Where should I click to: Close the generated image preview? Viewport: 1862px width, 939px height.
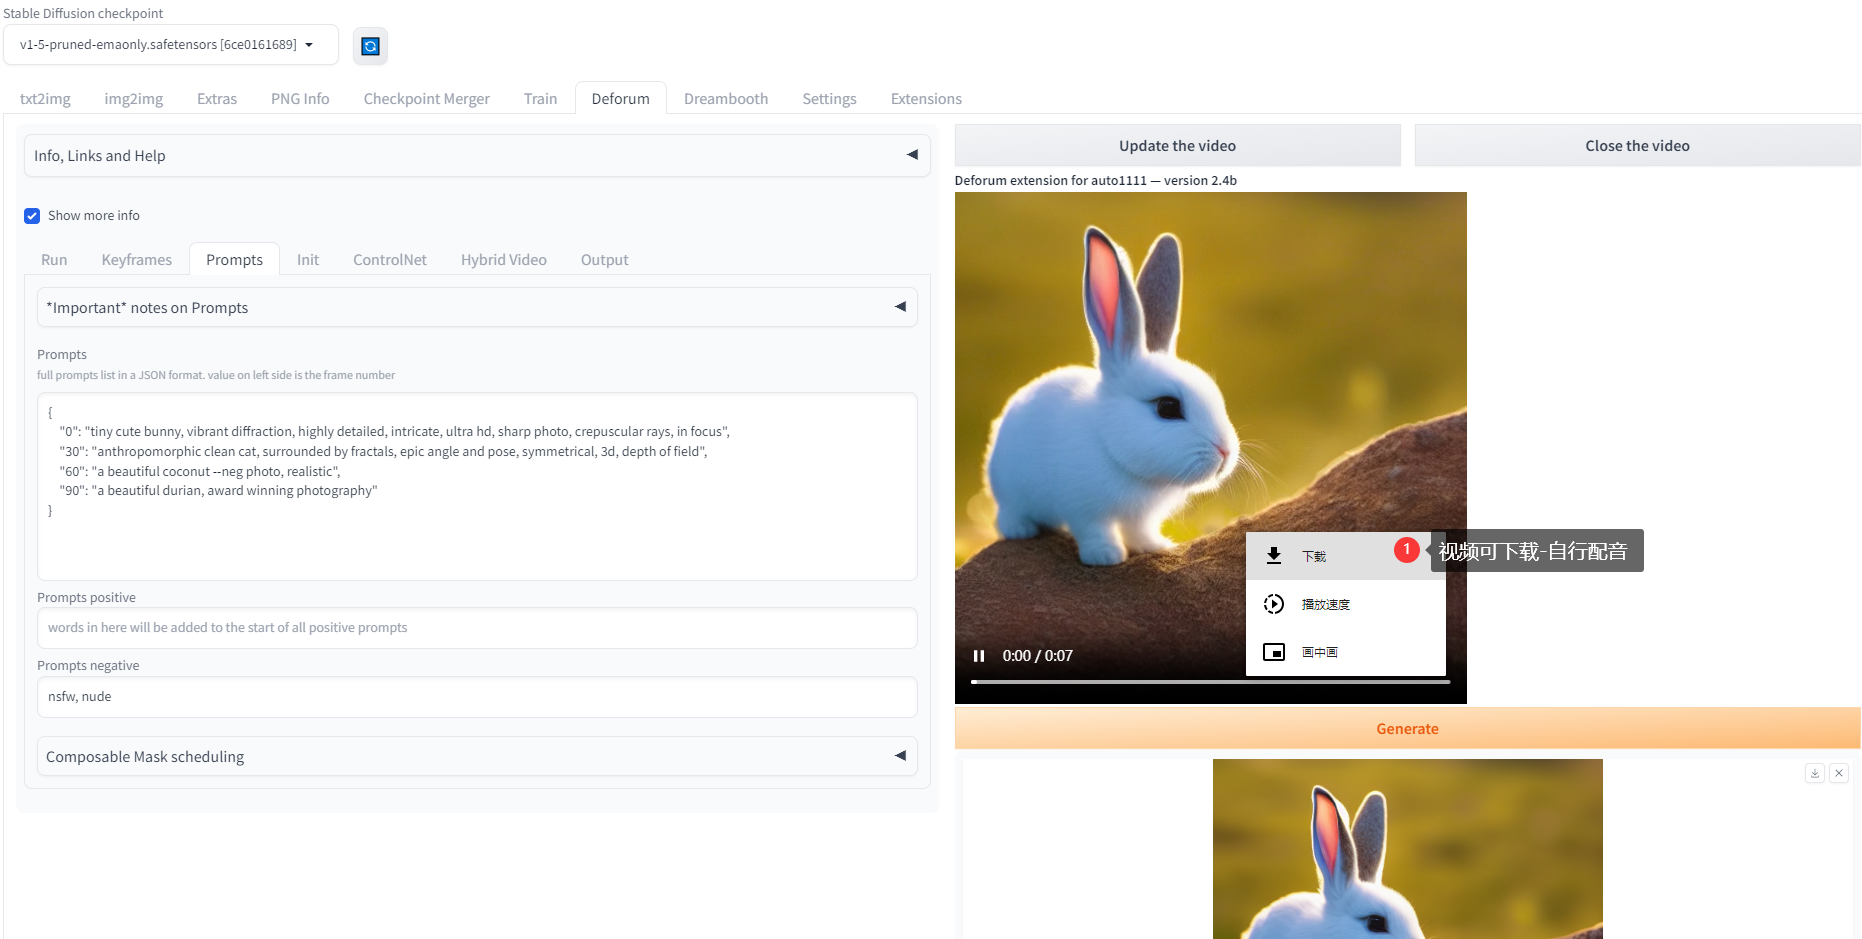(1839, 773)
